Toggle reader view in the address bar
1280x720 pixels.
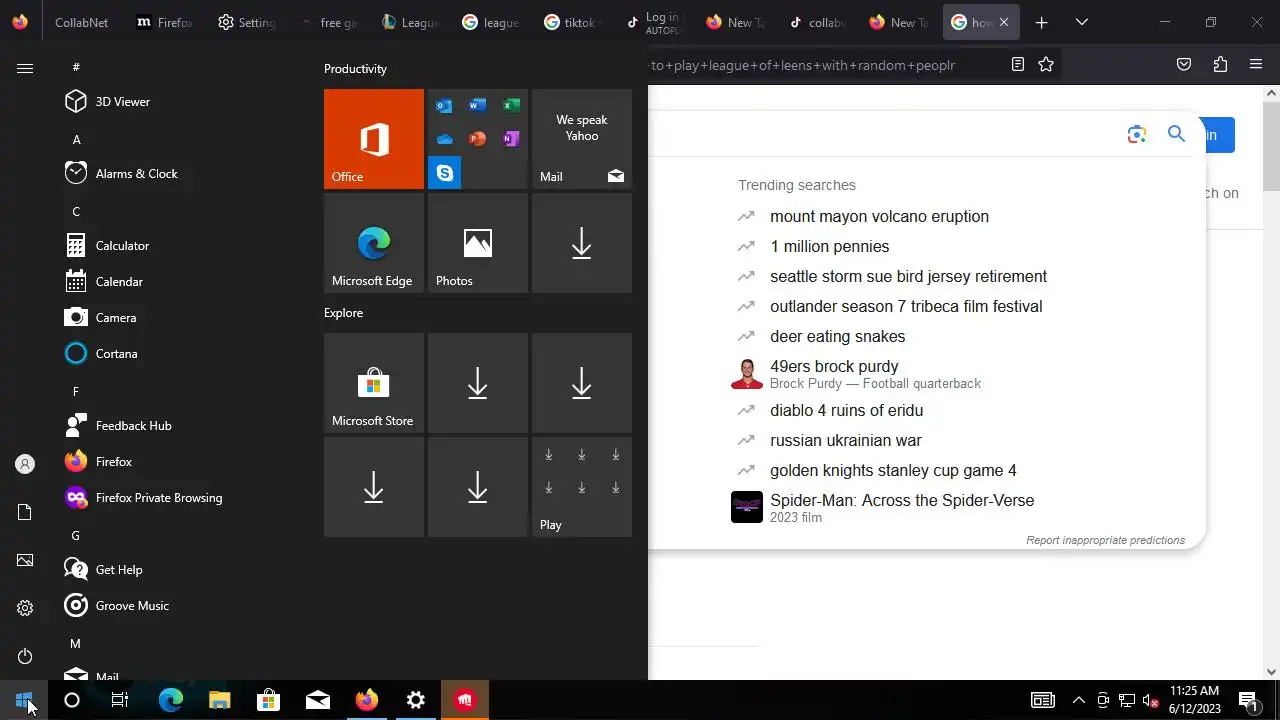tap(1017, 64)
